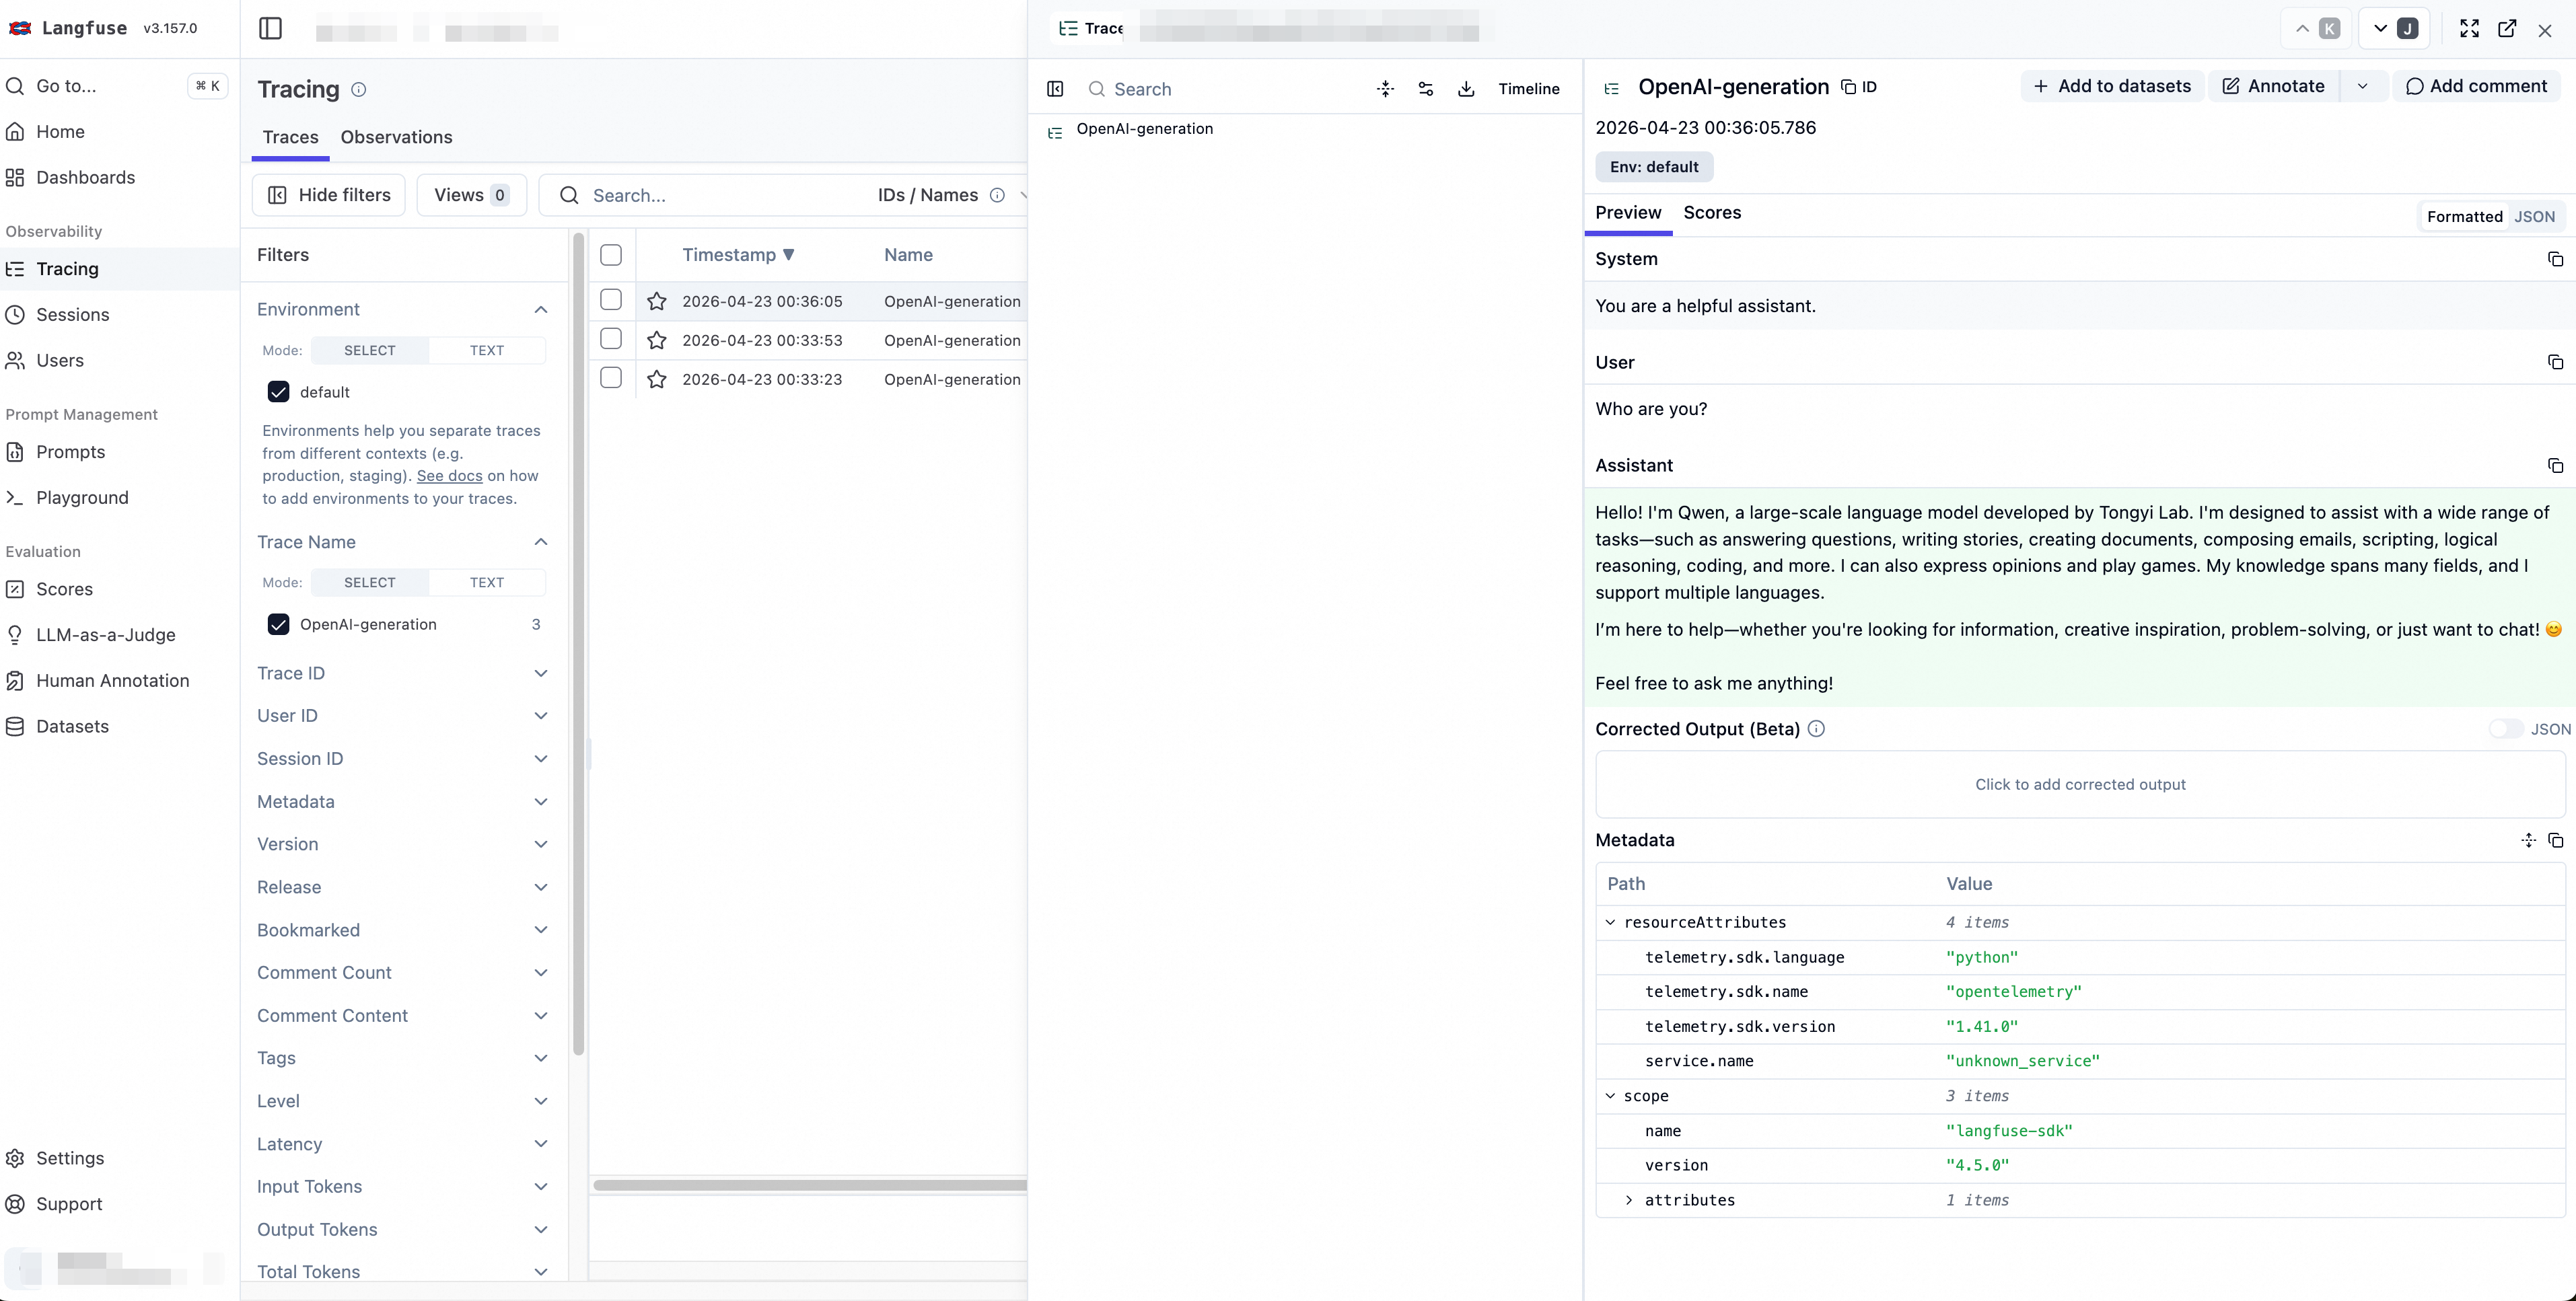Click the filters panel vertical scrollbar
The height and width of the screenshot is (1301, 2576).
click(x=578, y=645)
